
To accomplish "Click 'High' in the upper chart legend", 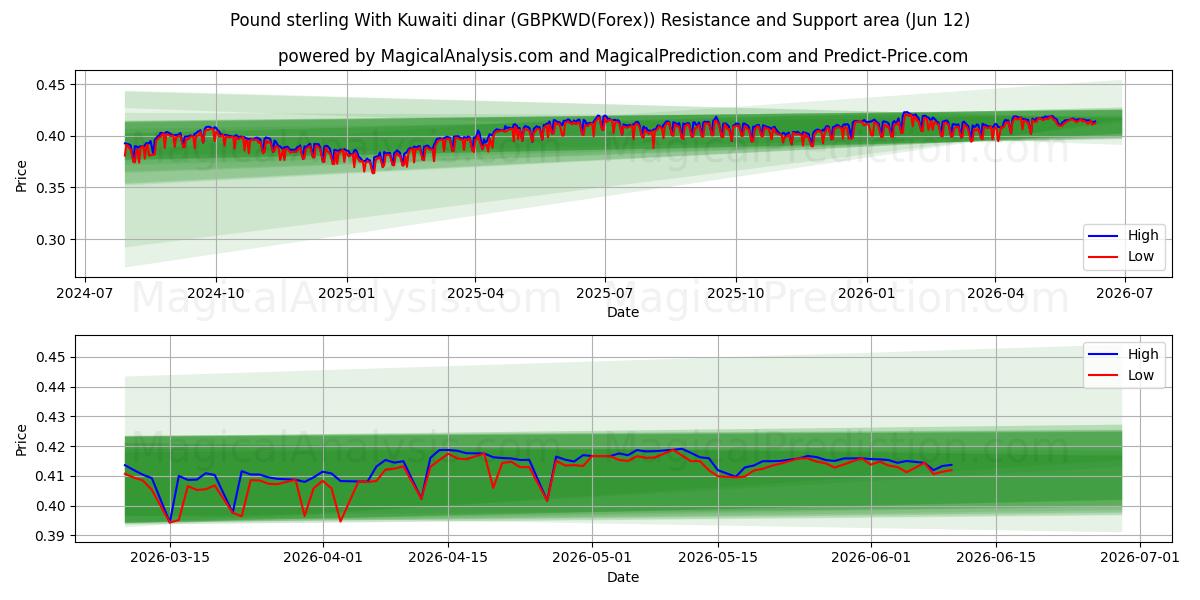I will (1143, 235).
